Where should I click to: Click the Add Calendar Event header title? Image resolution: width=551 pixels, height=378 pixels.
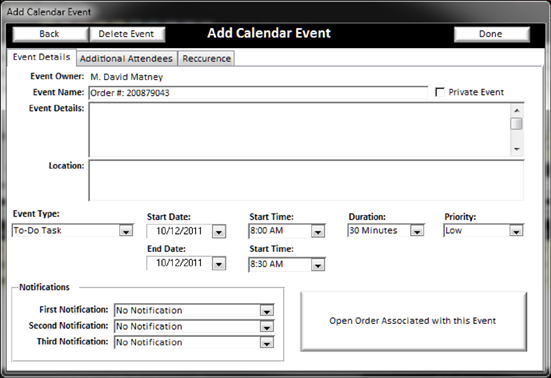tap(269, 33)
